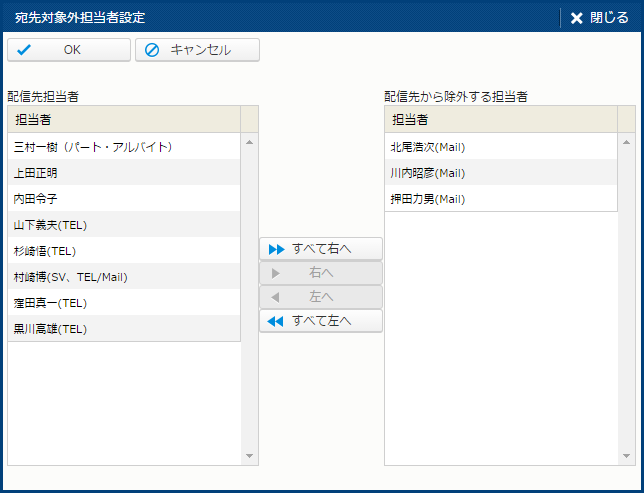Move all staff left with すべて左へ
Screen dimensions: 644x493
point(320,321)
